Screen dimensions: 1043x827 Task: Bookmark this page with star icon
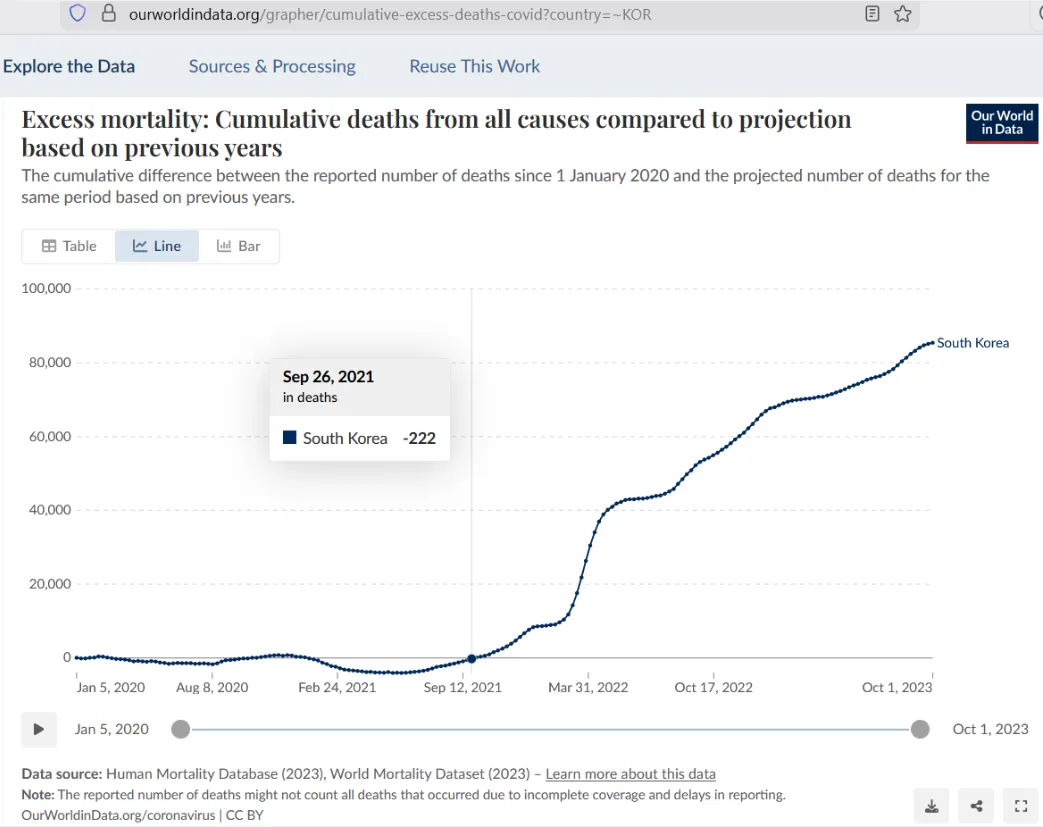903,13
